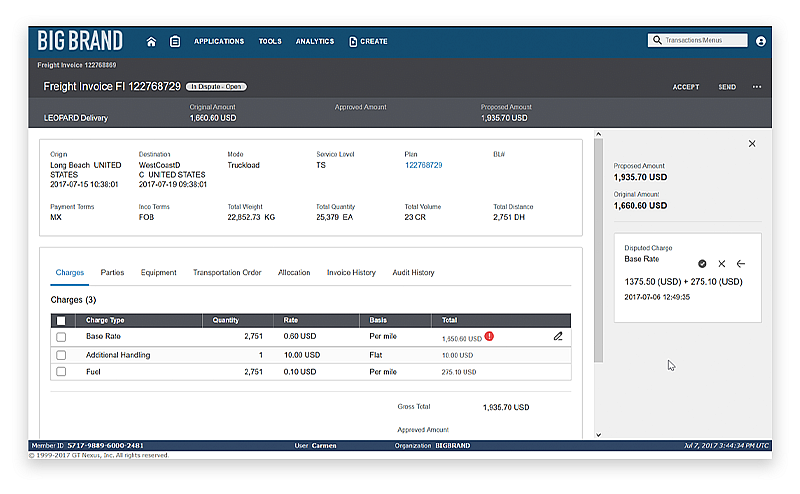Click the vertical scrollbar thumb

click(x=598, y=250)
